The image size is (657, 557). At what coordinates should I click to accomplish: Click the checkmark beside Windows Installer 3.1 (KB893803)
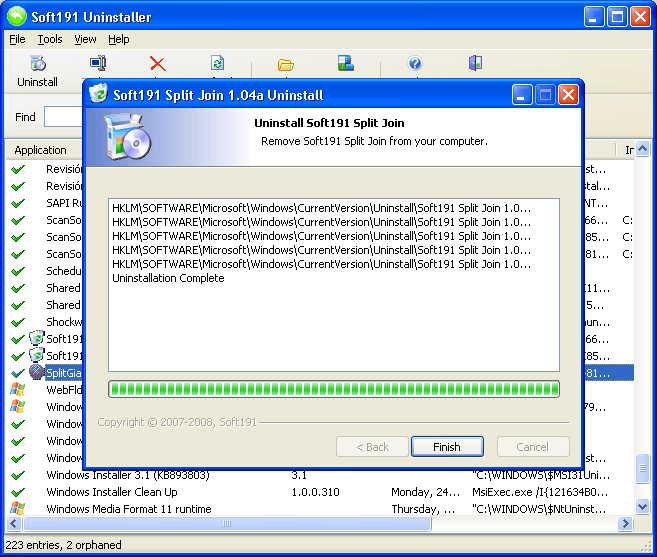(18, 475)
